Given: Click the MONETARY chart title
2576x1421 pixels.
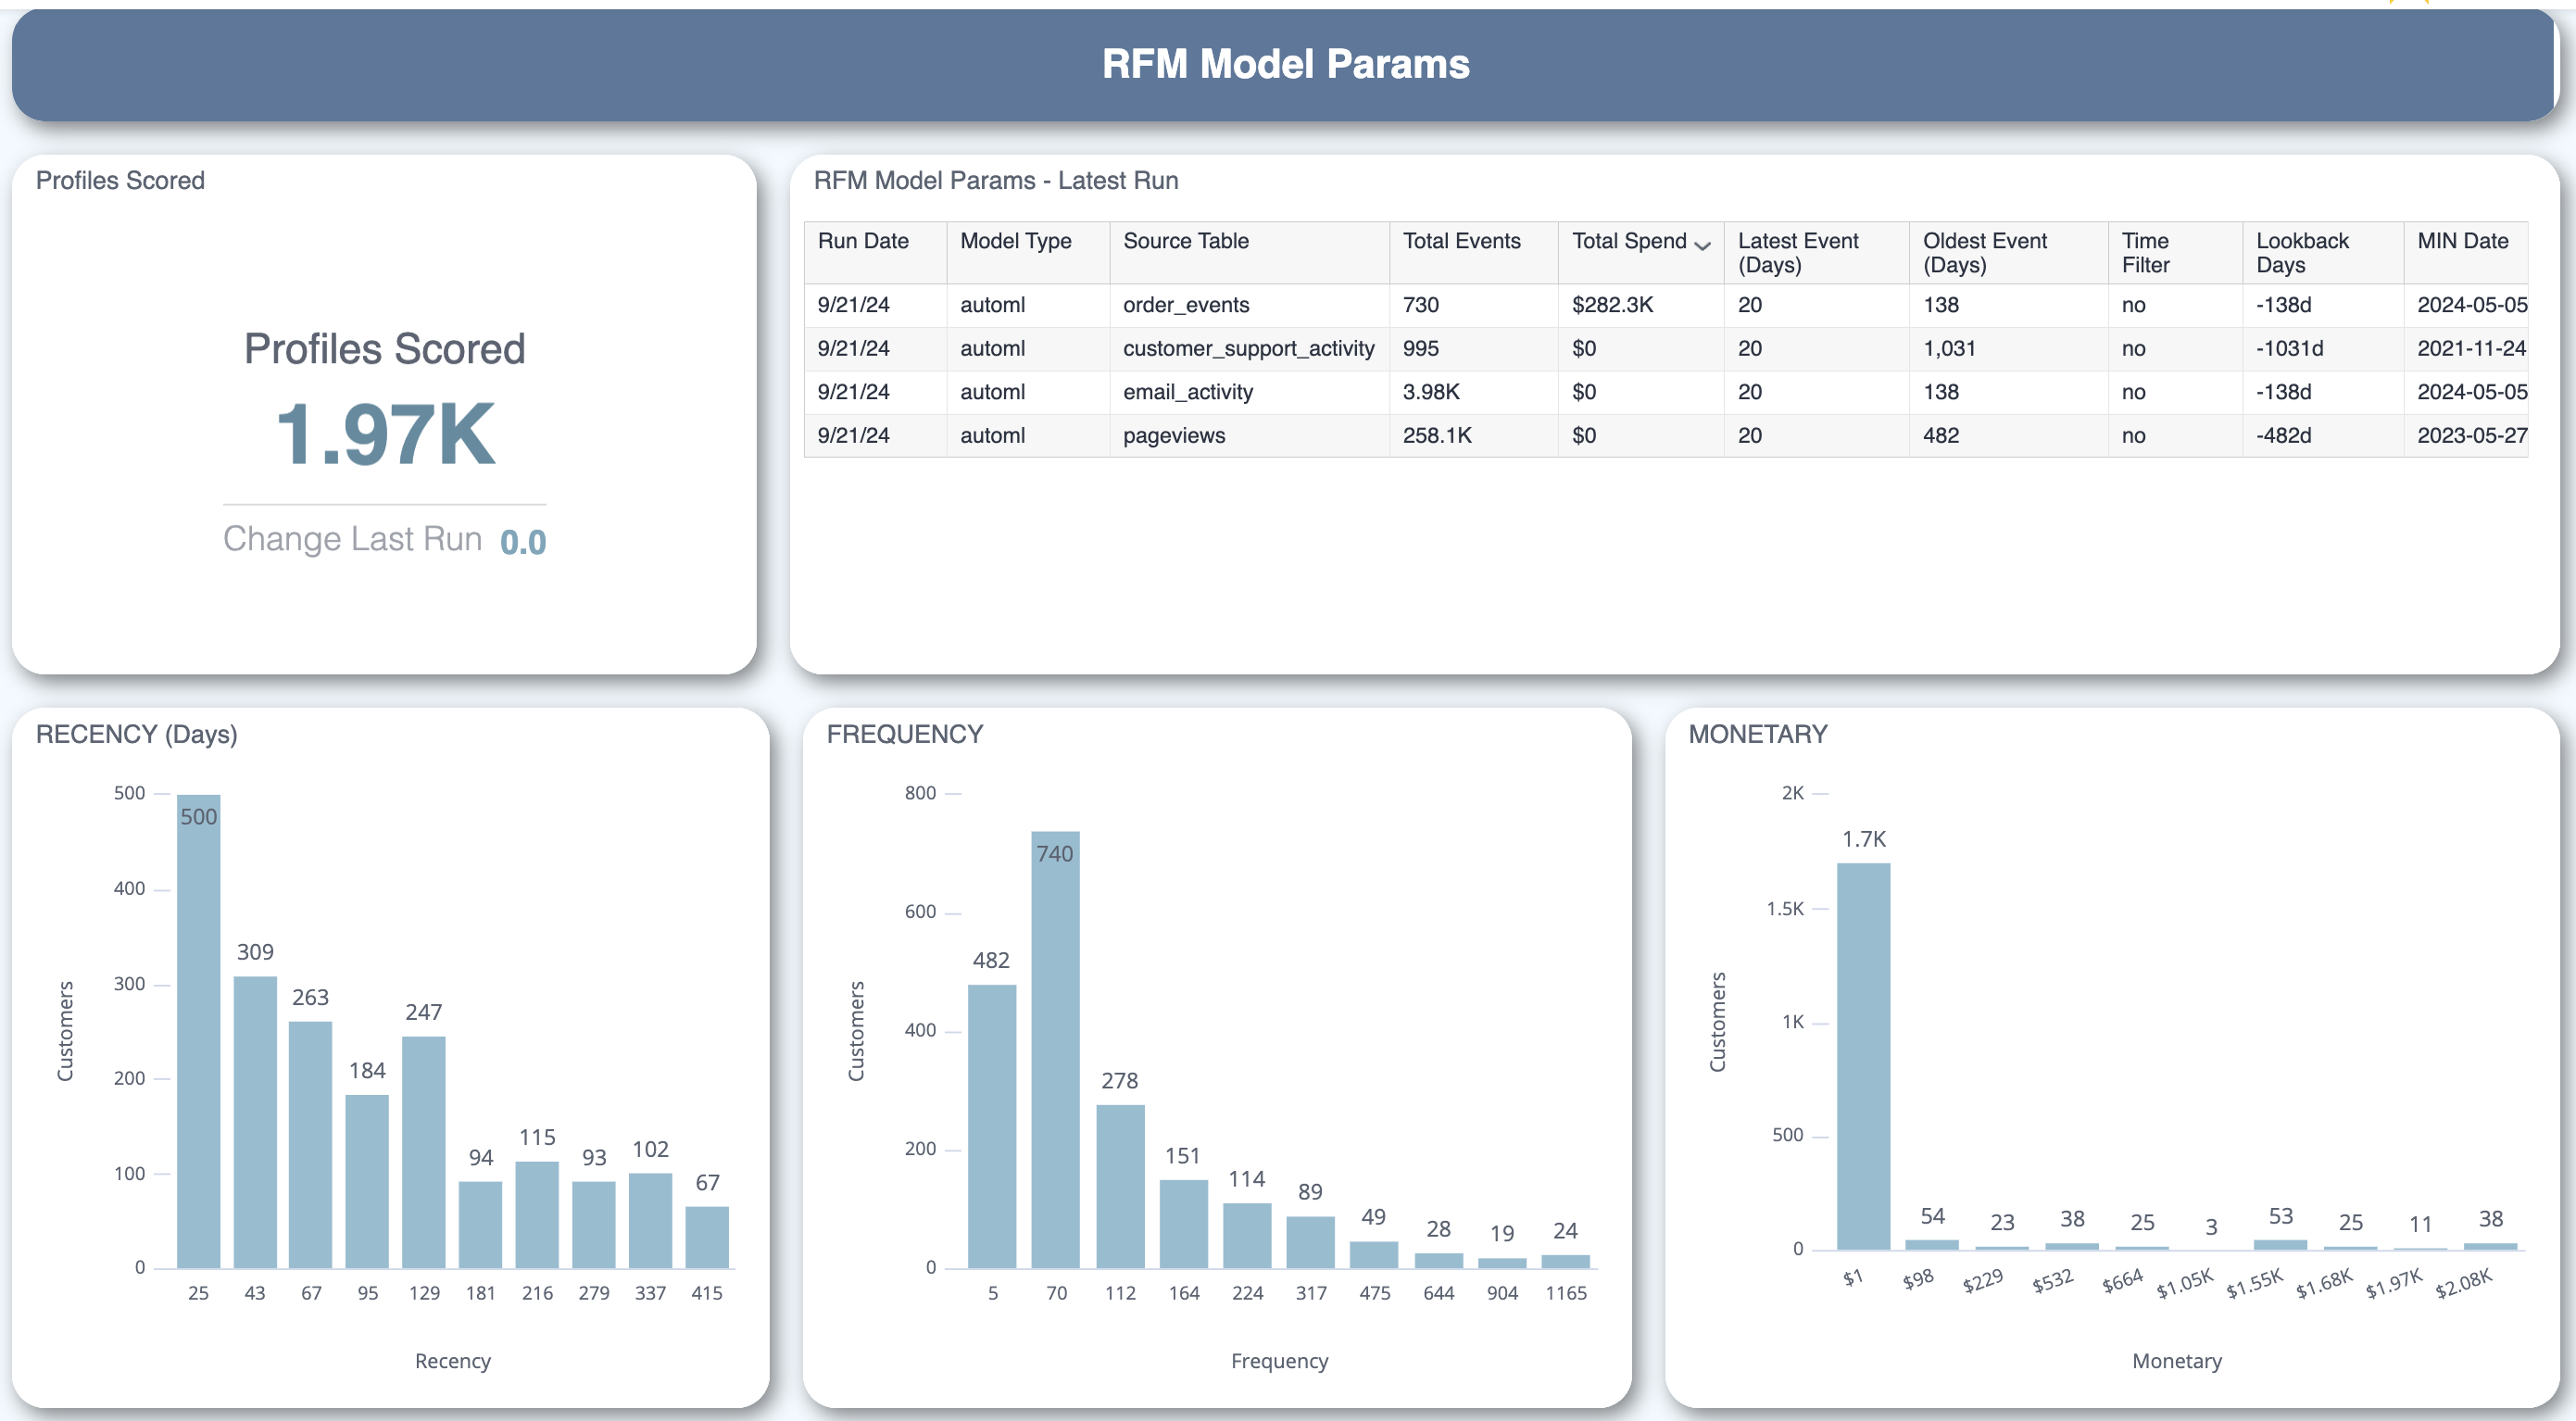Looking at the screenshot, I should (x=1757, y=734).
